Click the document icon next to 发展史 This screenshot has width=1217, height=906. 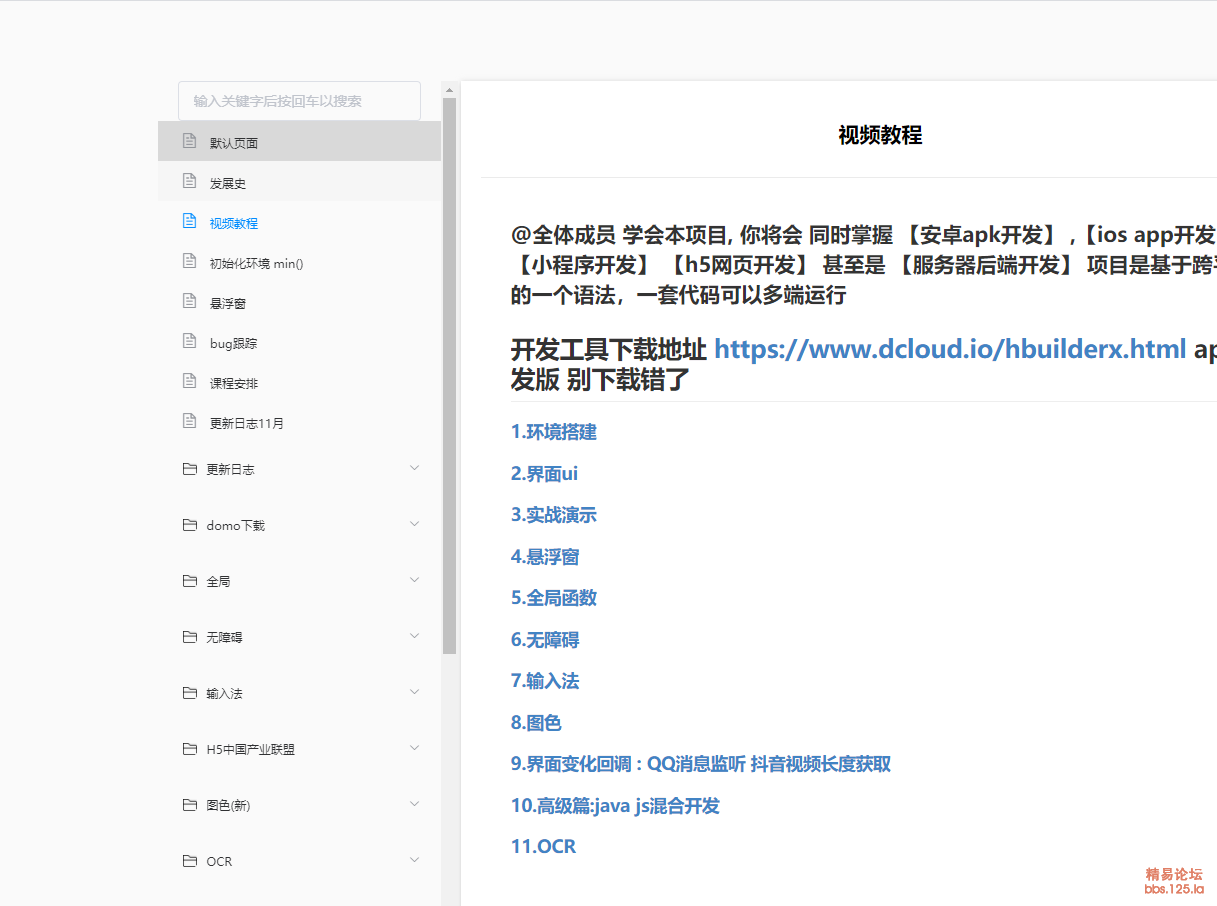pyautogui.click(x=189, y=181)
